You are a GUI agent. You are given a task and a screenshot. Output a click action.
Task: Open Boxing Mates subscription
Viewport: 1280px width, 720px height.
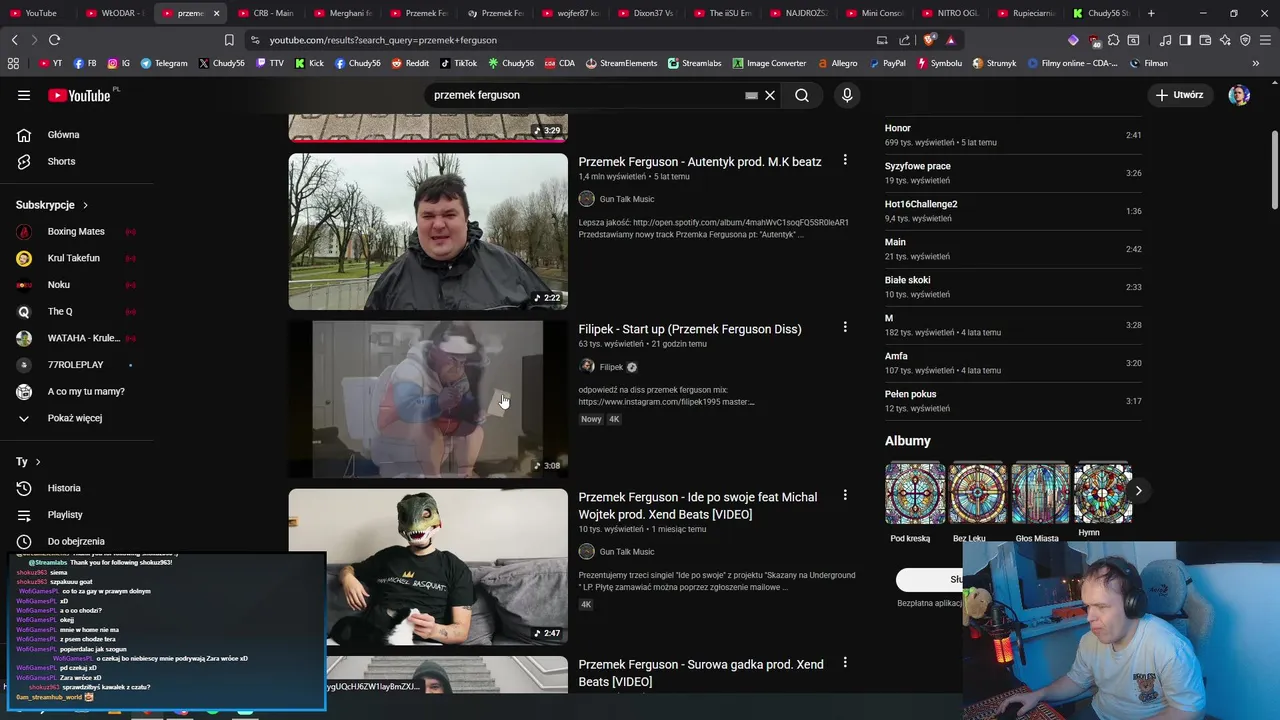point(76,231)
